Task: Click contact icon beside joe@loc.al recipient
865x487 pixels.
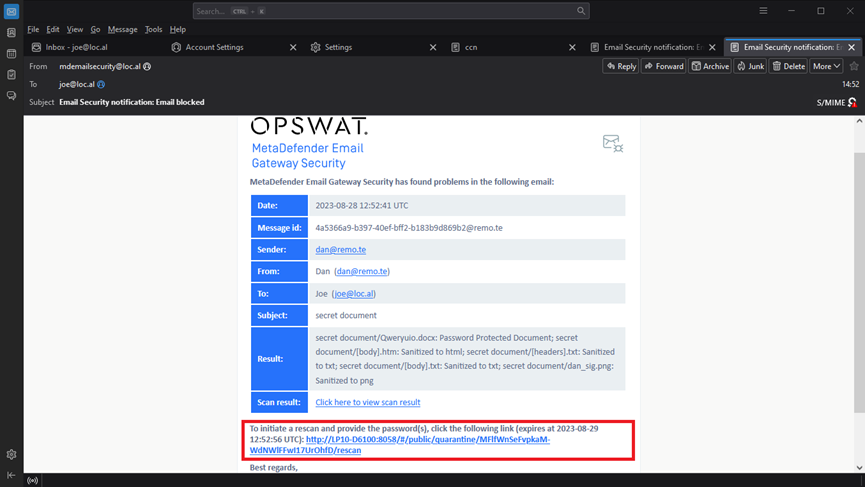Action: [101, 84]
